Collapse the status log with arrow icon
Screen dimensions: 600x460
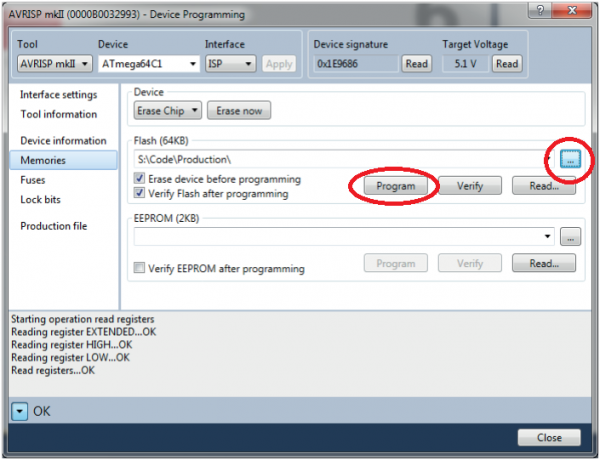pyautogui.click(x=19, y=411)
